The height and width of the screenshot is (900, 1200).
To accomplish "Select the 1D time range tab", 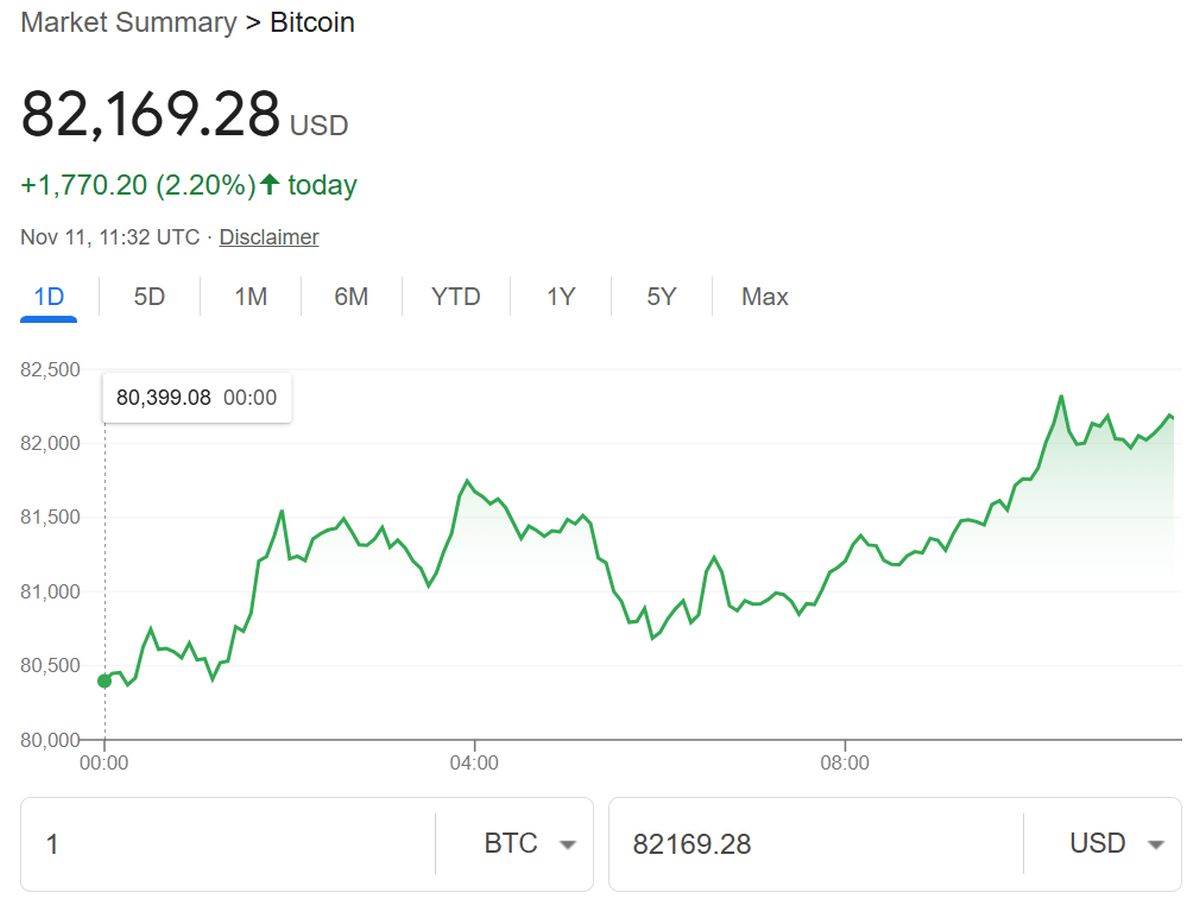I will coord(47,296).
